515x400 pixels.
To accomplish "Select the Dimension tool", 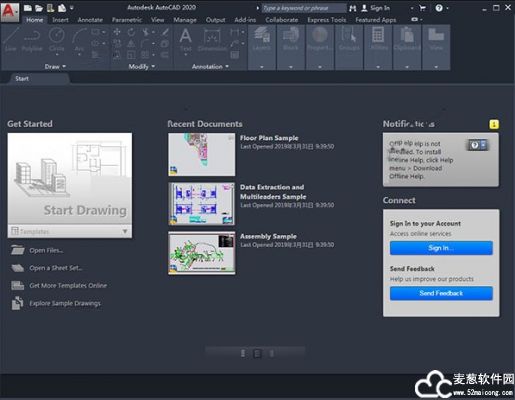I will 212,39.
